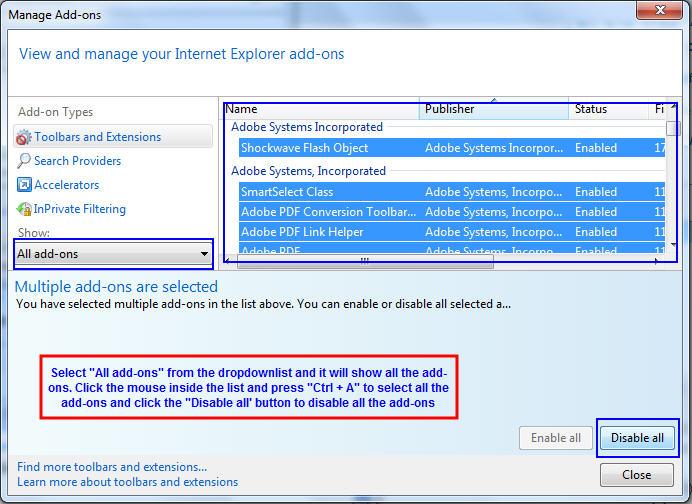The height and width of the screenshot is (504, 692).
Task: Open the Accelerators add-on type
Action: 67,184
